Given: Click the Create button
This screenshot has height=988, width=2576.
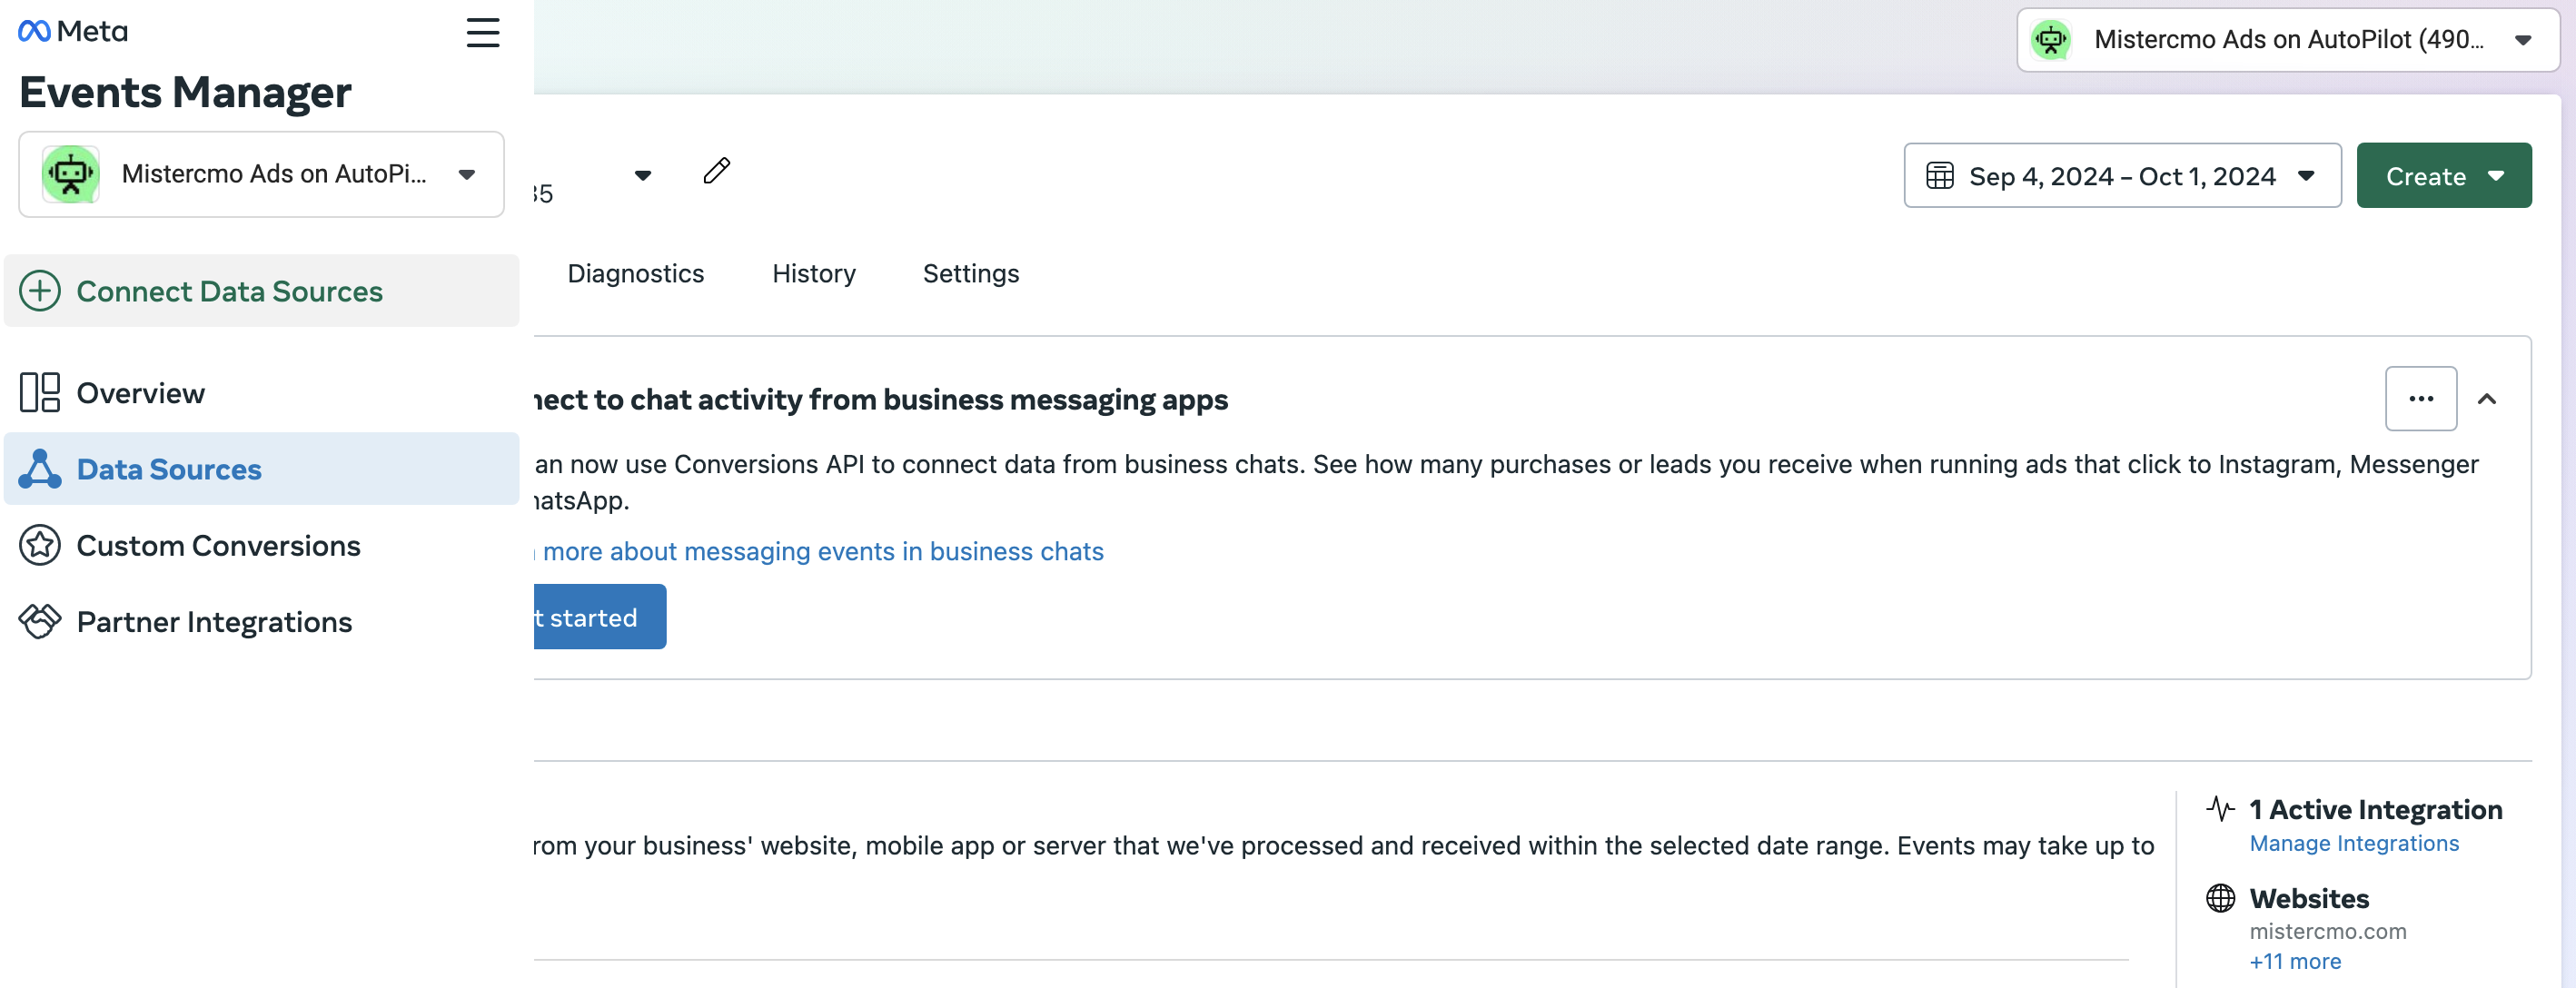Looking at the screenshot, I should [2443, 176].
